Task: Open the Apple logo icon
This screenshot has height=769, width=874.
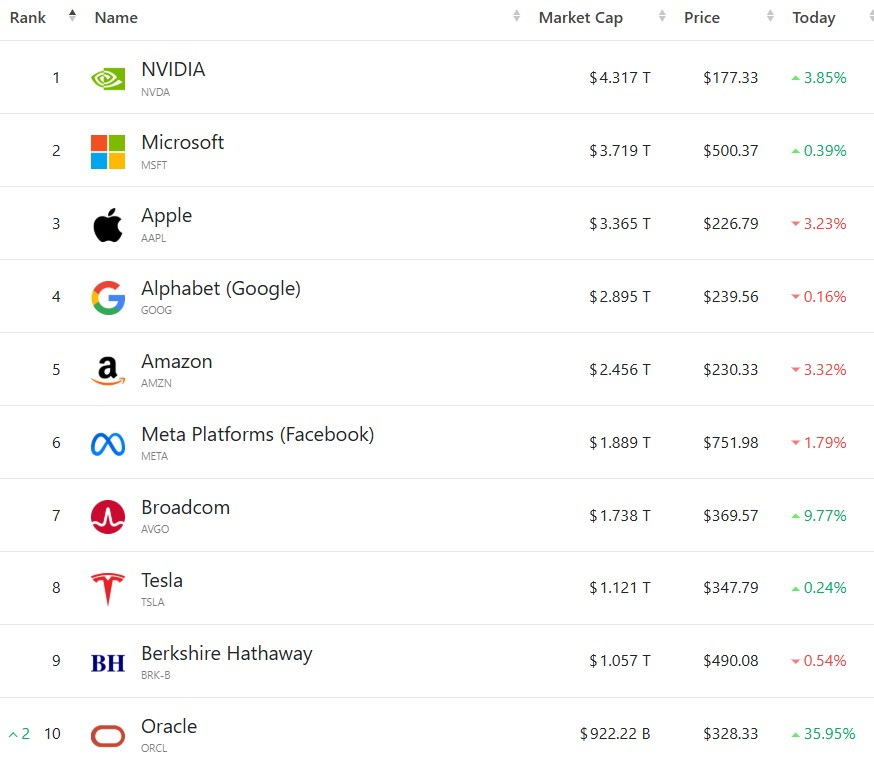Action: pyautogui.click(x=108, y=225)
